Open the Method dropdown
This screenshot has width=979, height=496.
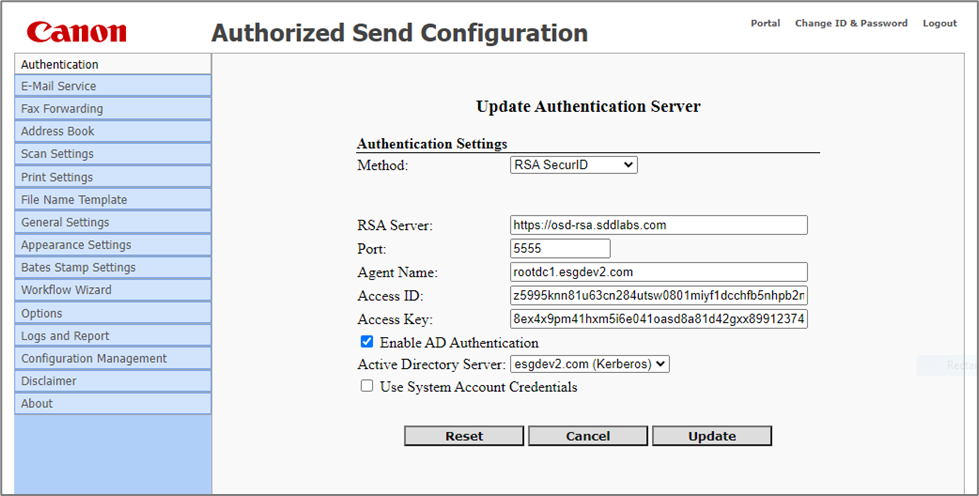pos(573,165)
